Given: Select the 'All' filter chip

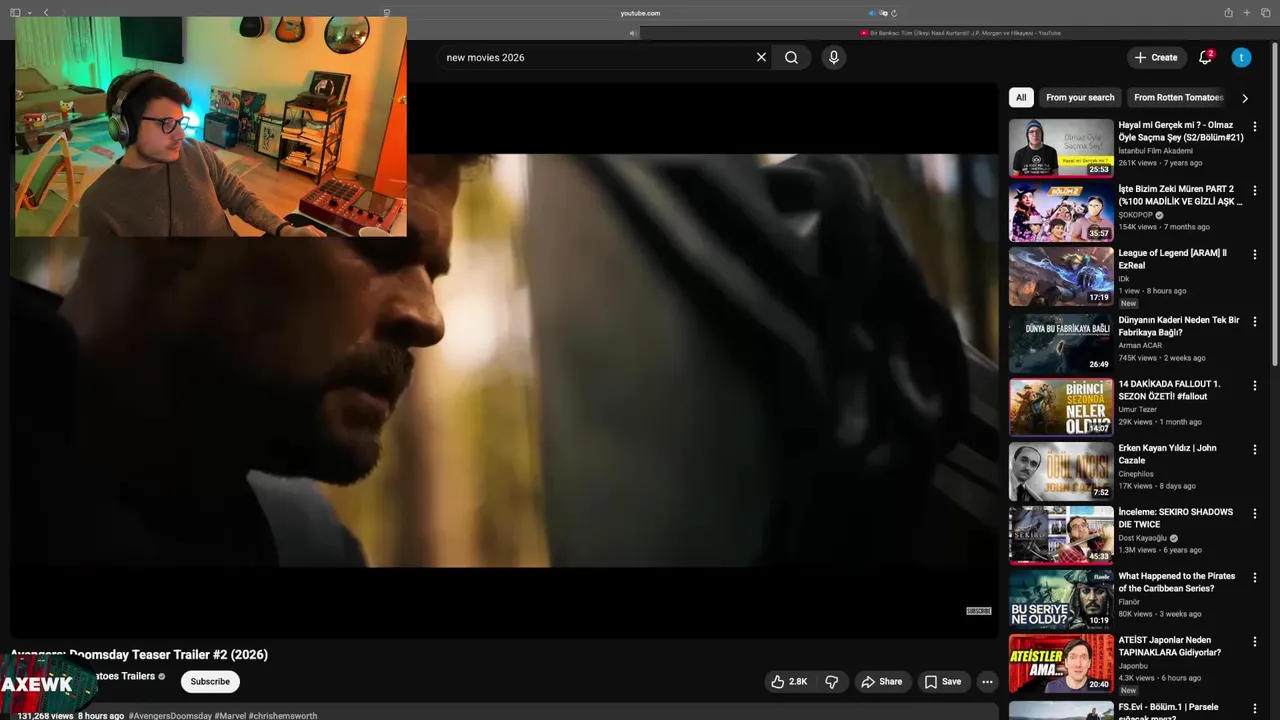Looking at the screenshot, I should tap(1021, 98).
